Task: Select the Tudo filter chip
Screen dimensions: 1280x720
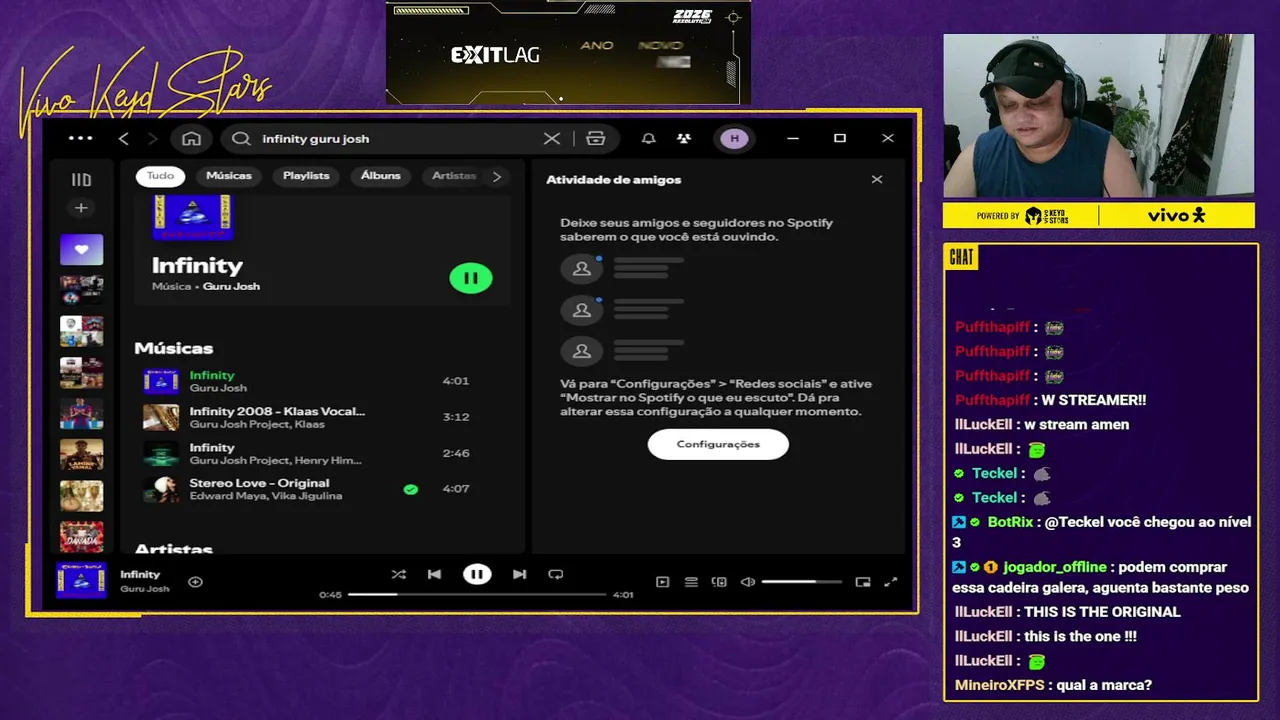Action: point(160,176)
